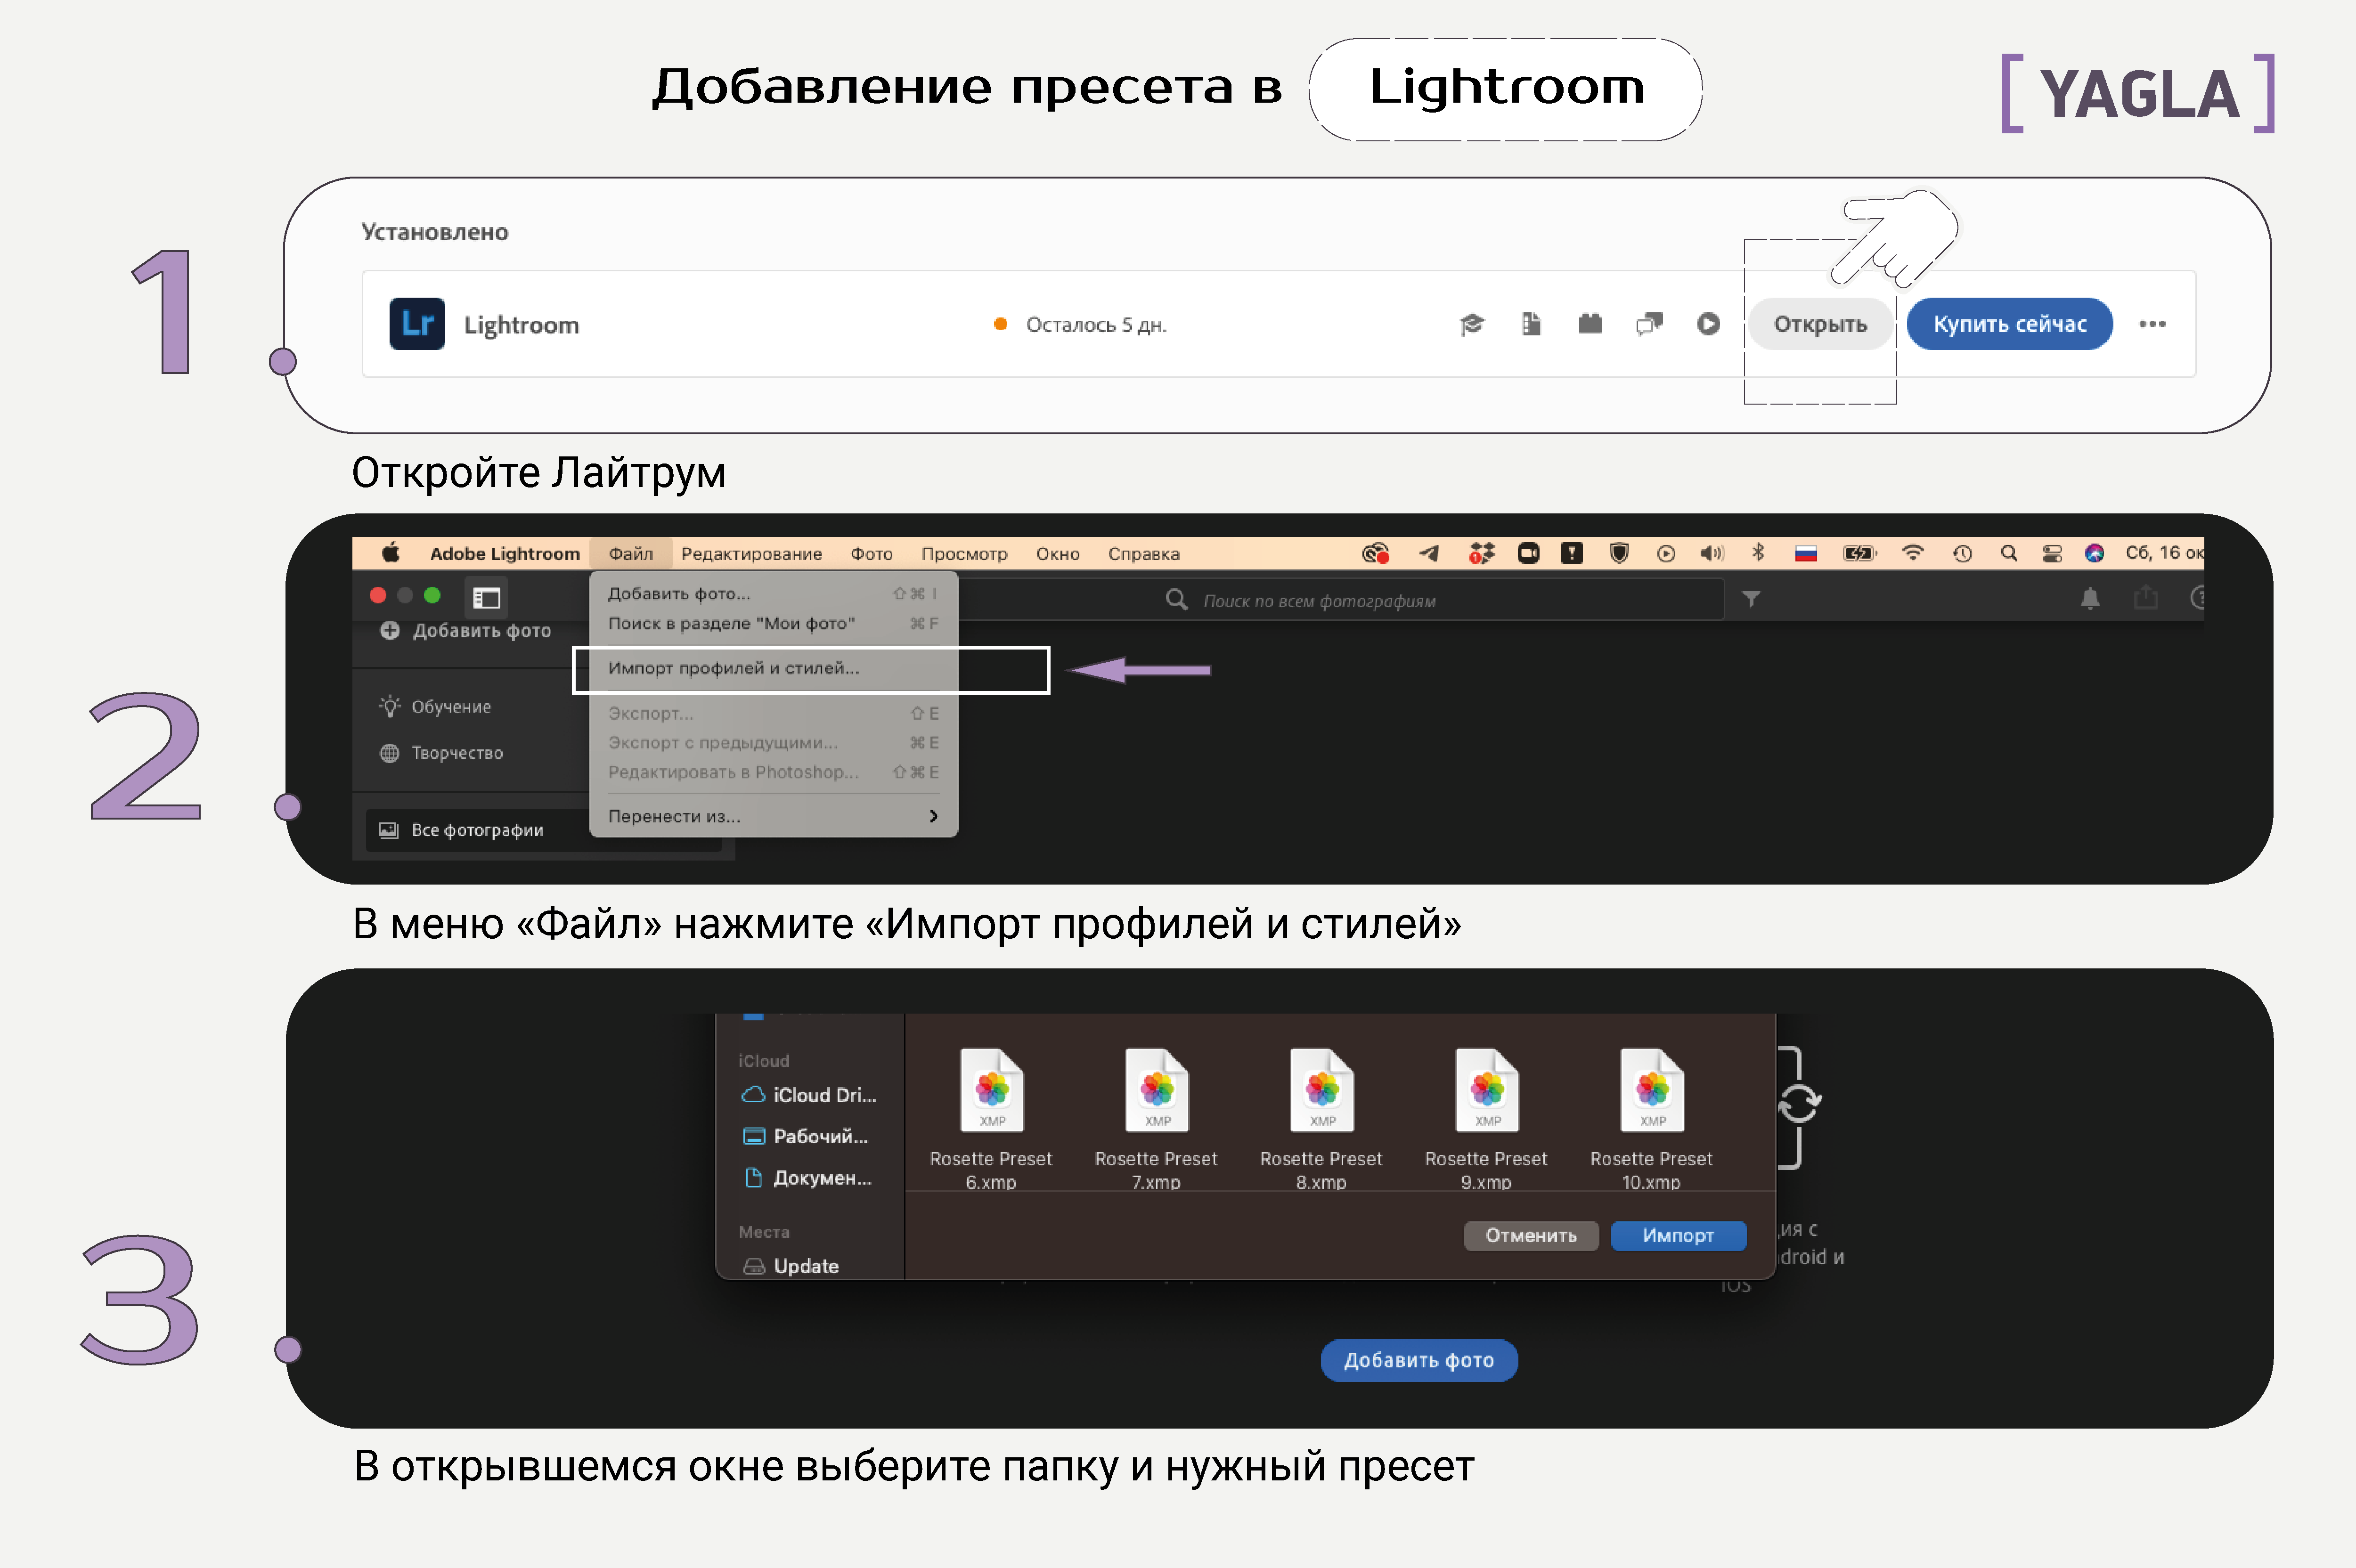Click the exclamation mark menu bar icon
Viewport: 2356px width, 1568px height.
point(1572,553)
